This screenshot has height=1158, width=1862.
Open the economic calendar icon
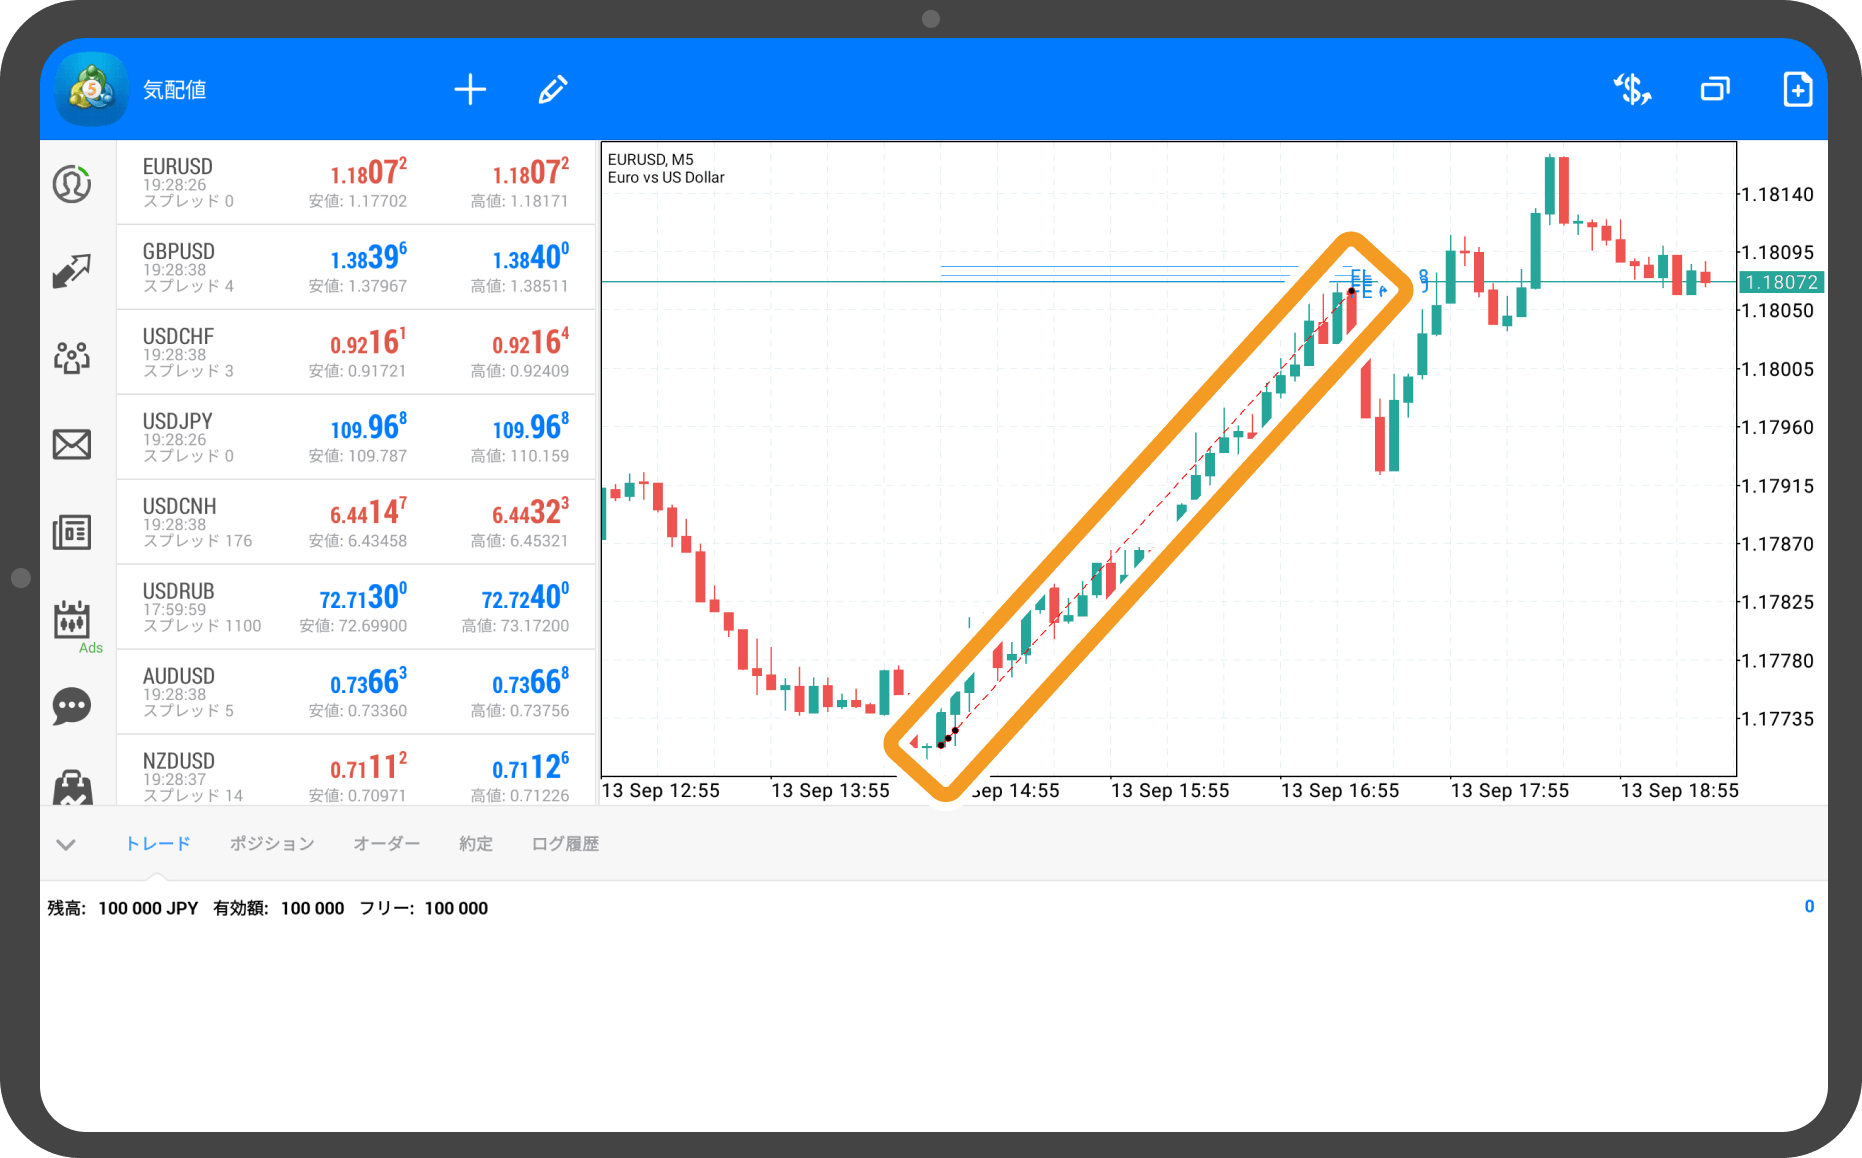pyautogui.click(x=72, y=620)
